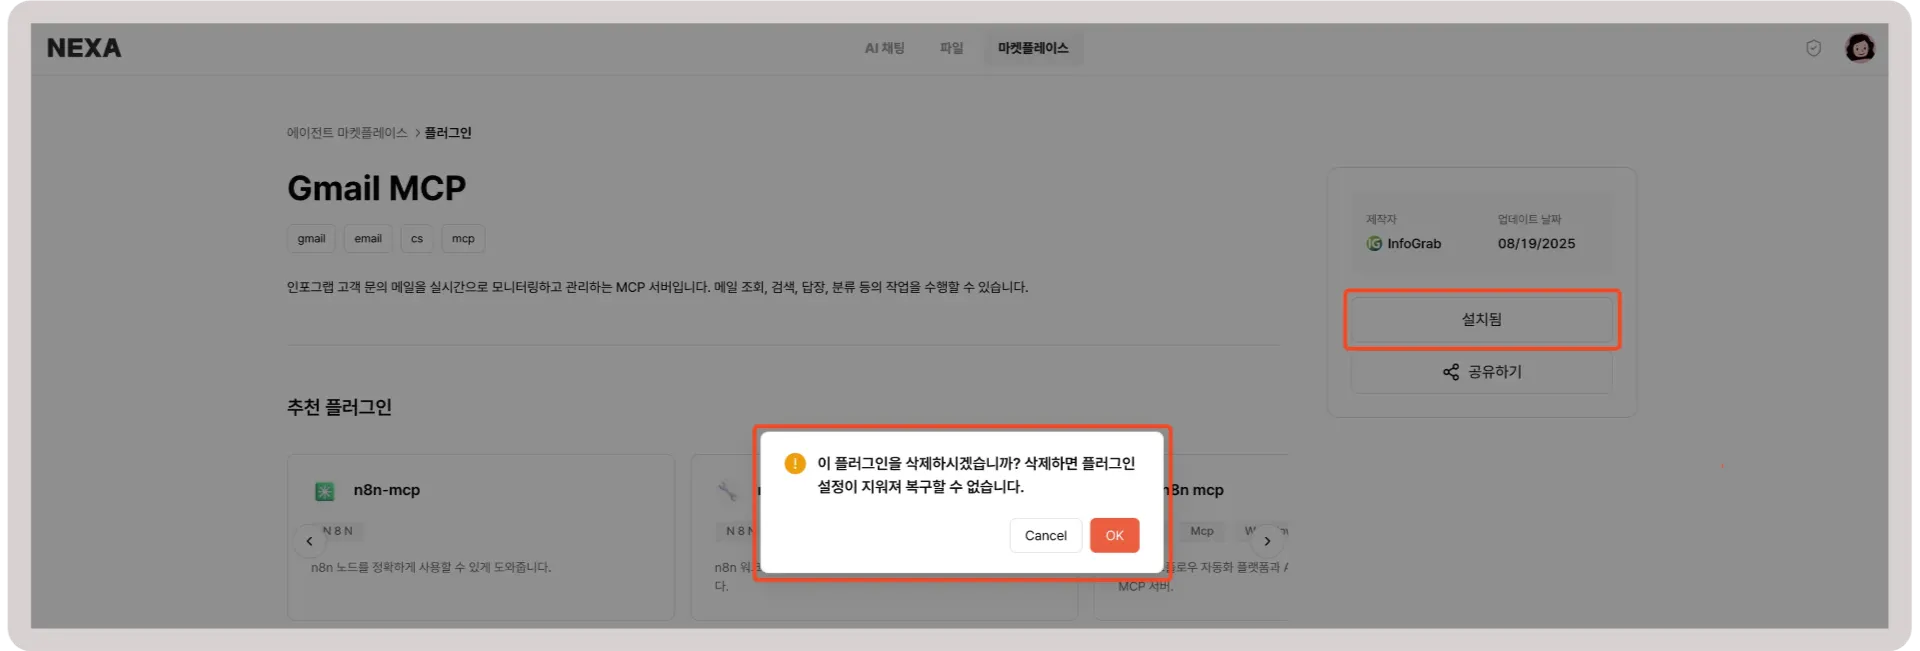Open the user profile avatar
Image resolution: width=1920 pixels, height=651 pixels.
tap(1860, 48)
